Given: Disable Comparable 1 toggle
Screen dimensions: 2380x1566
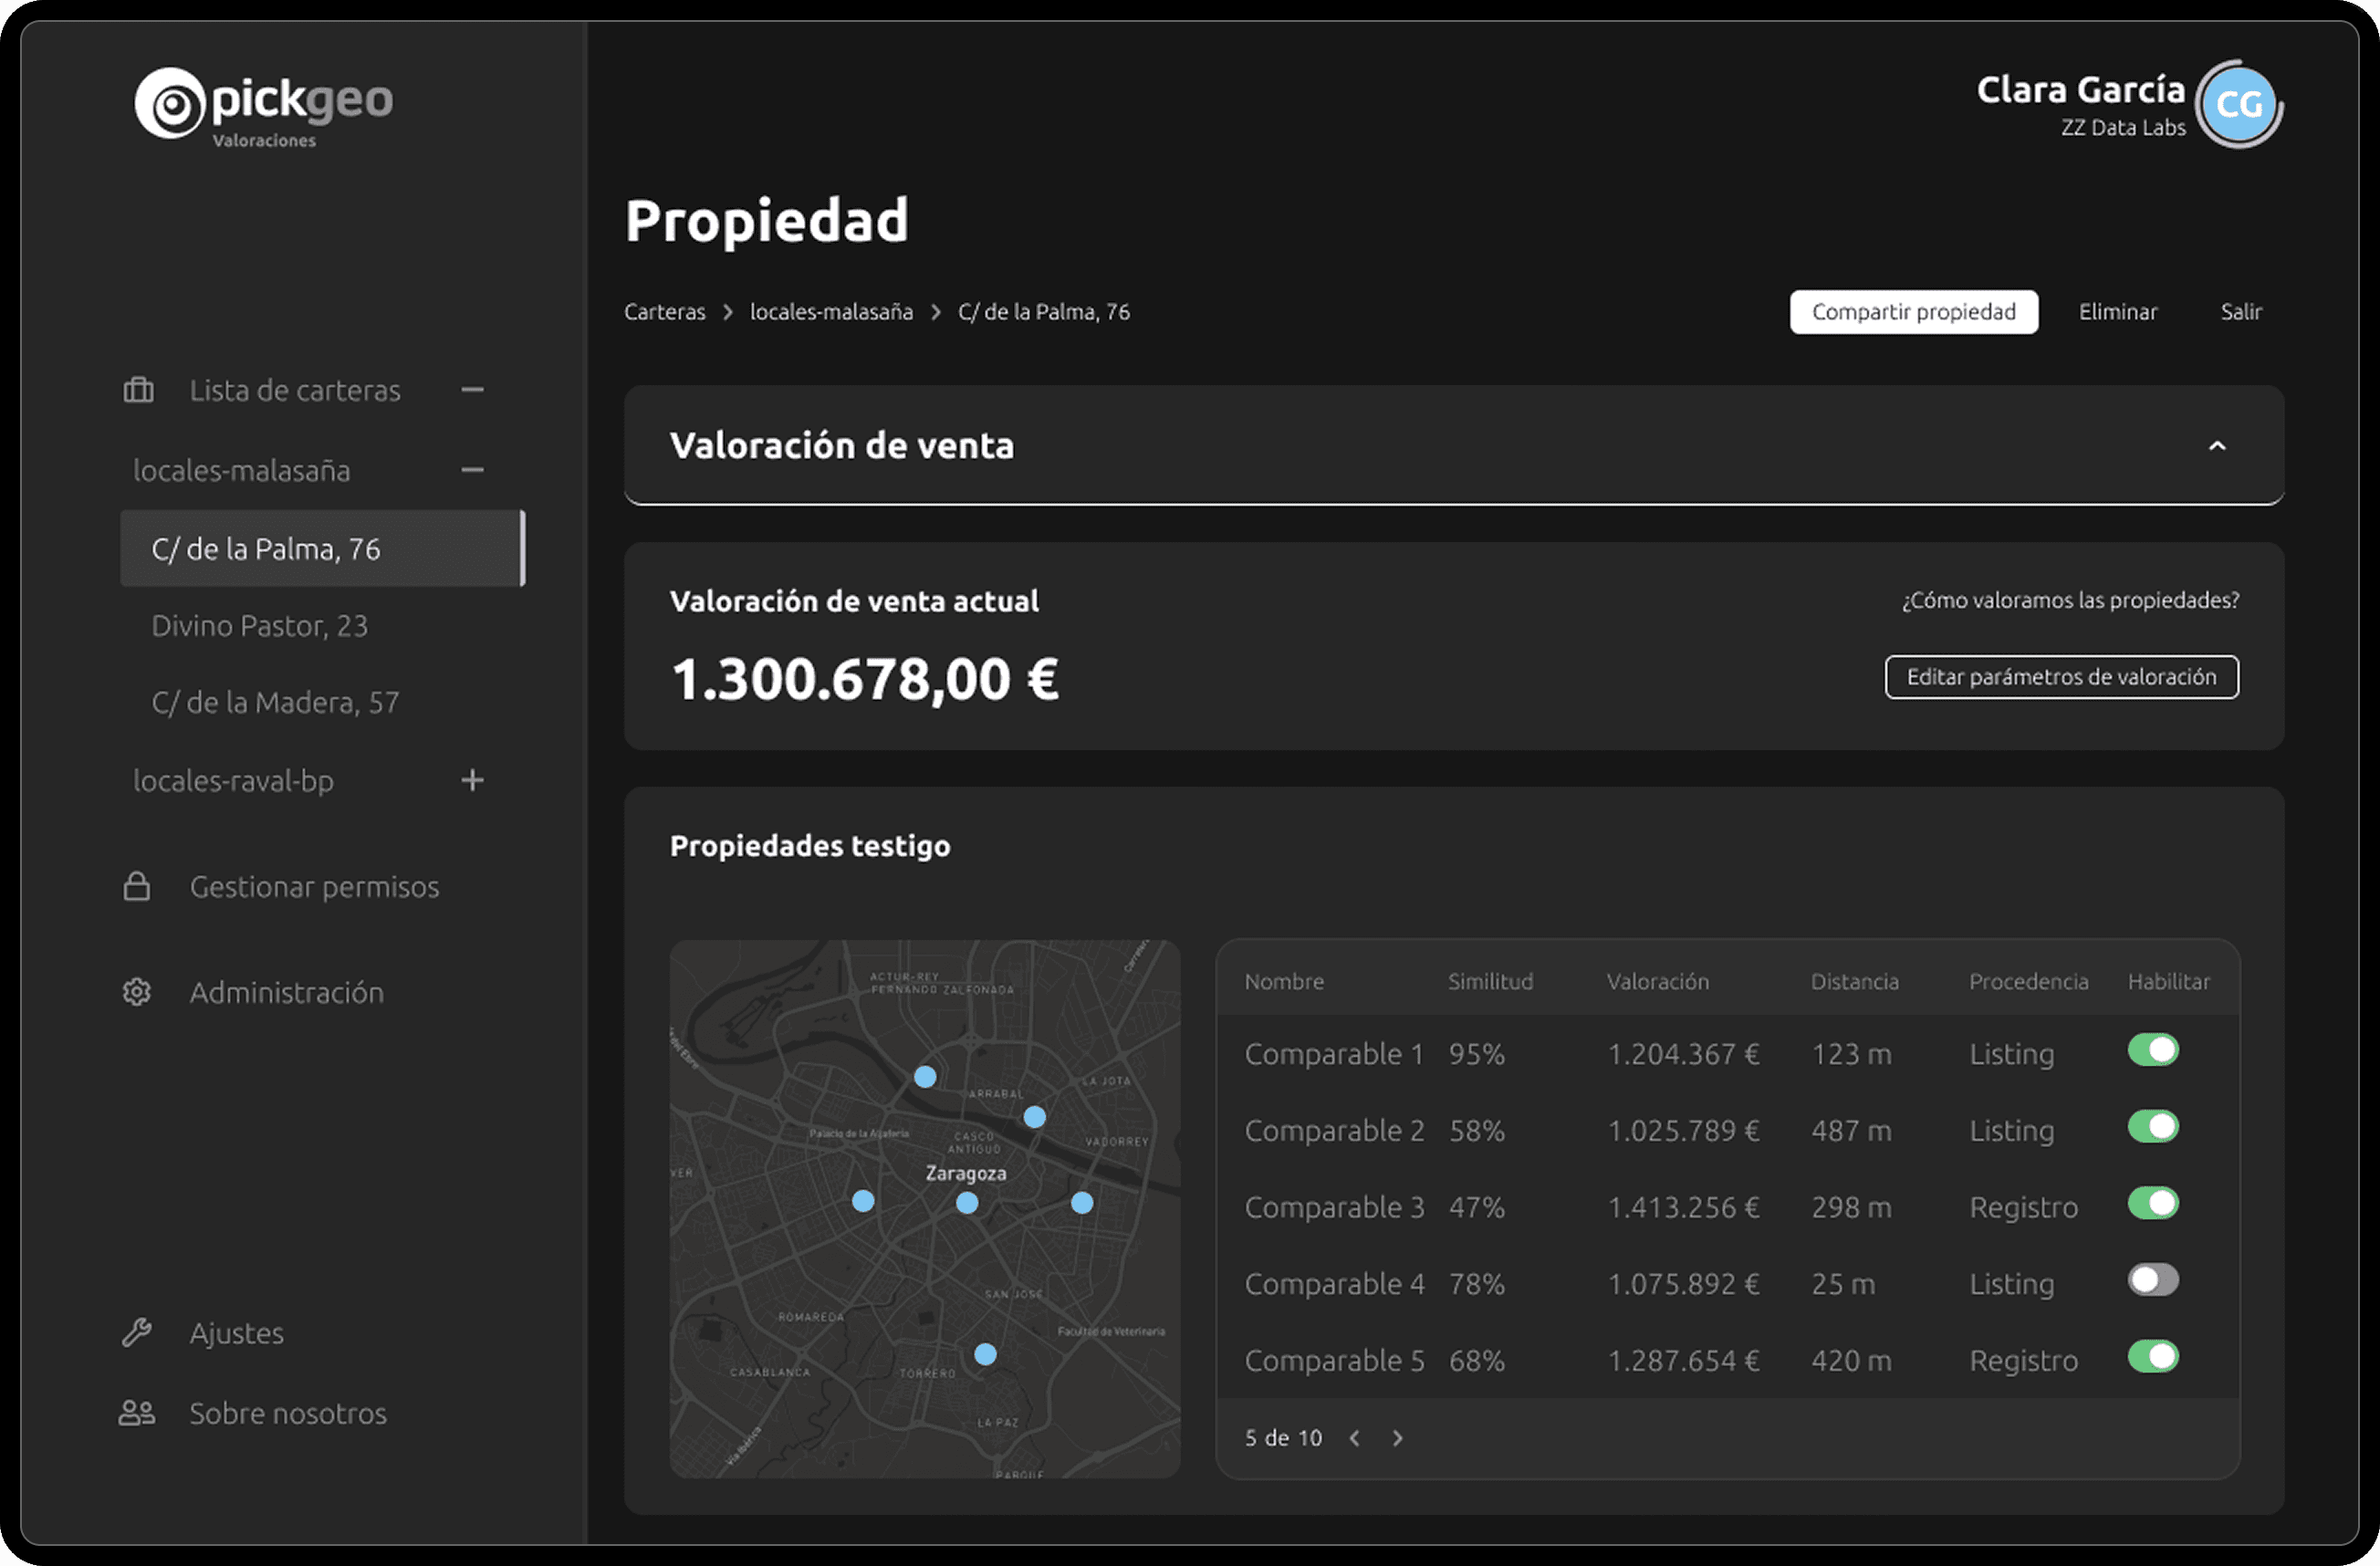Looking at the screenshot, I should point(2153,1050).
